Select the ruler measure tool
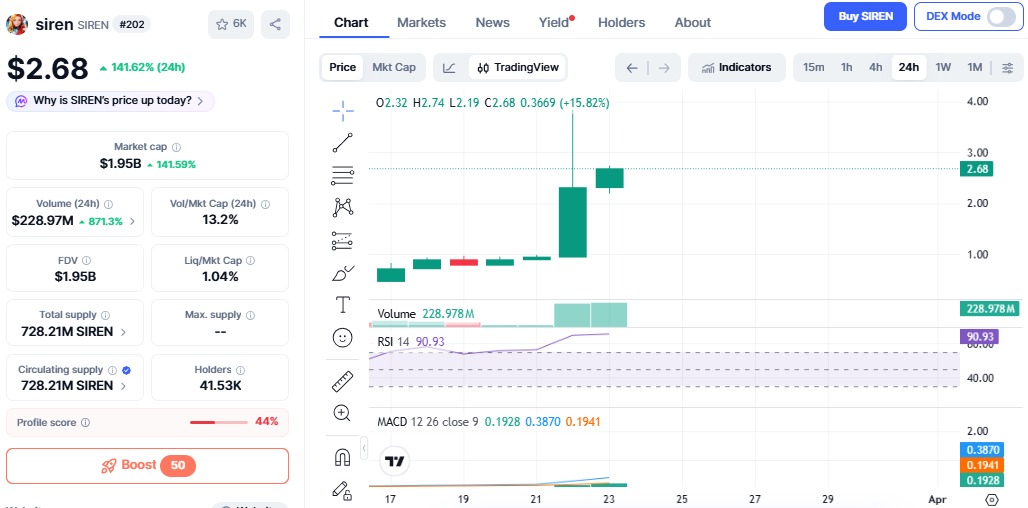This screenshot has height=508, width=1028. (342, 381)
